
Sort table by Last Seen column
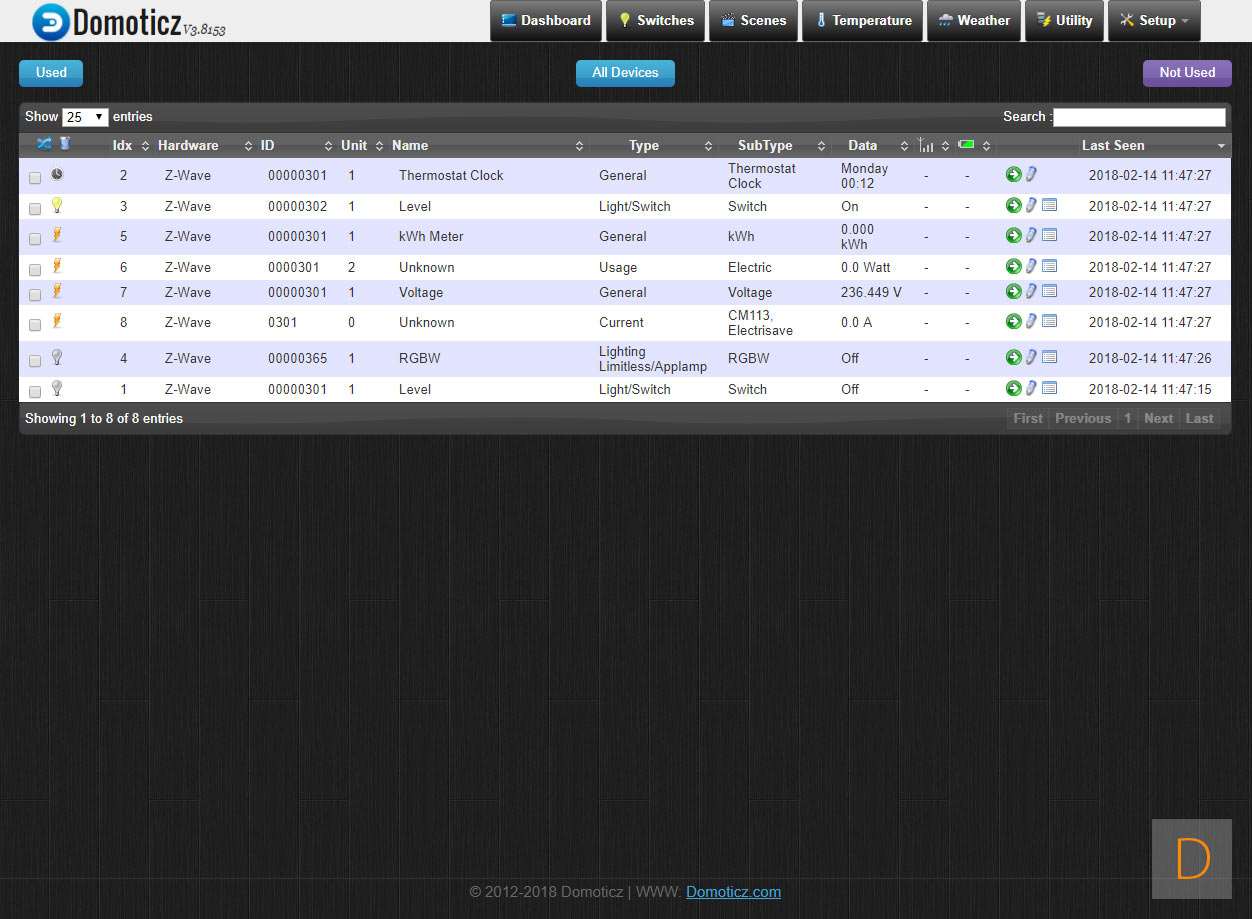coord(1112,146)
